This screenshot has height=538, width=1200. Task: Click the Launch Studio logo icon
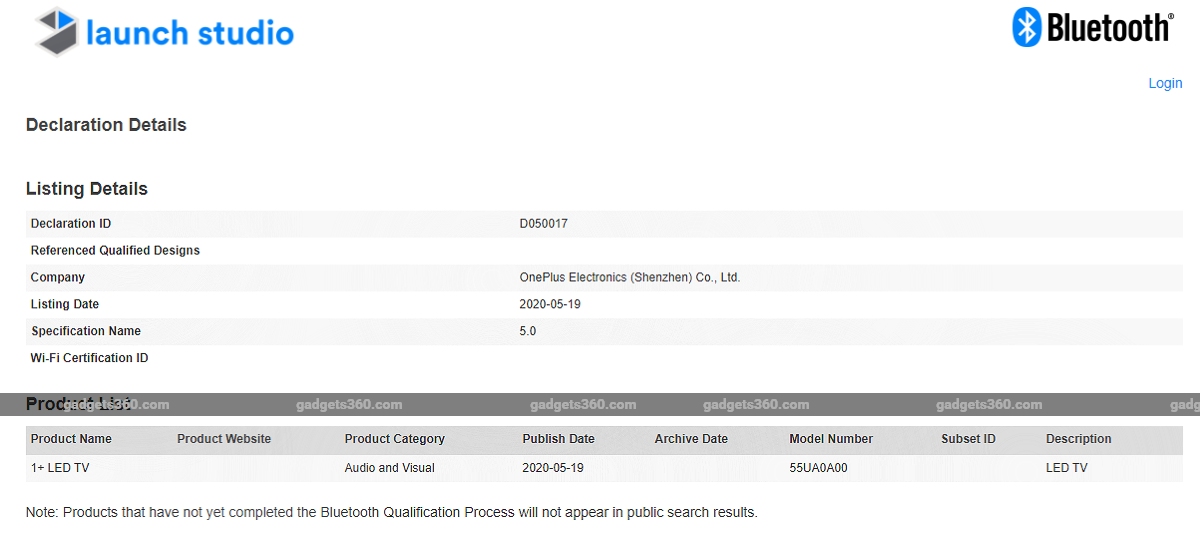58,32
